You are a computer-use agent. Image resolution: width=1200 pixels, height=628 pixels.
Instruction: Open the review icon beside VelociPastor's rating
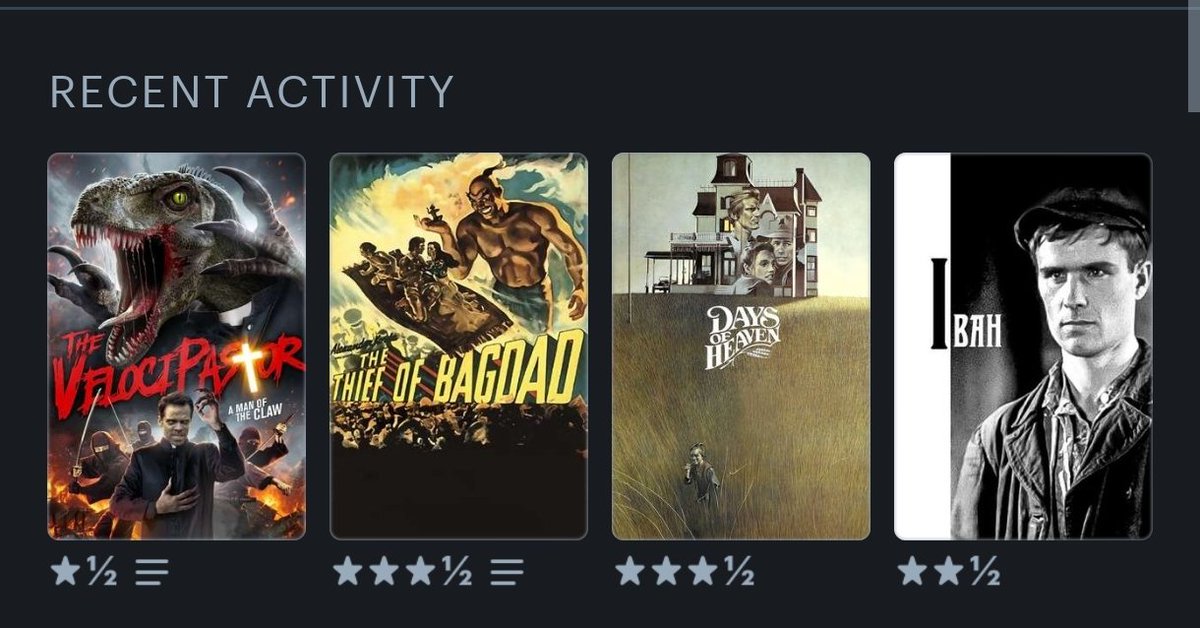point(152,572)
